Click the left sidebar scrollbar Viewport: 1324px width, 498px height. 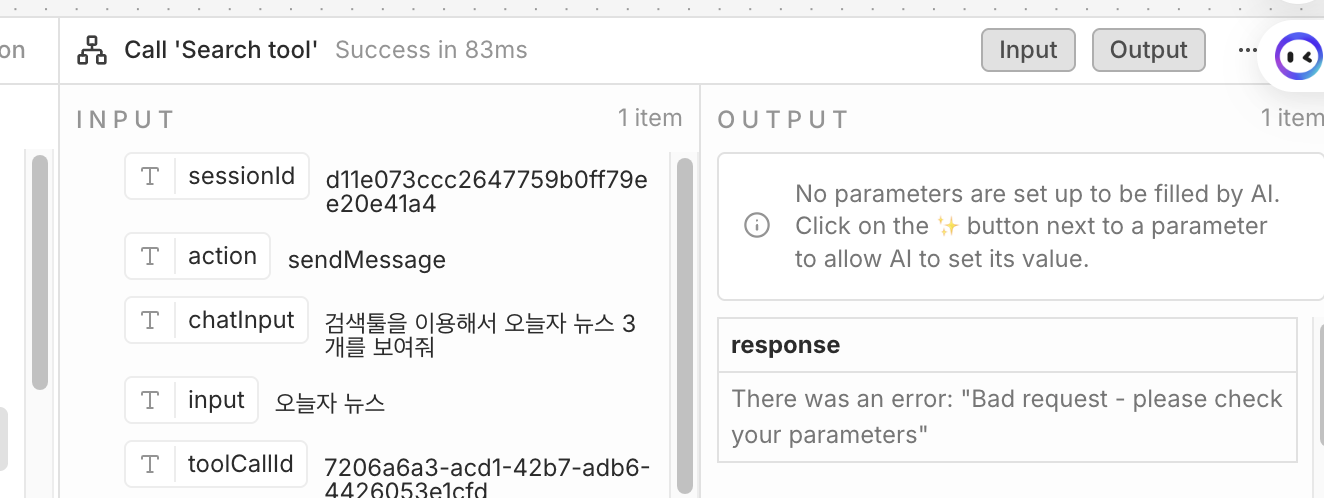coord(40,270)
